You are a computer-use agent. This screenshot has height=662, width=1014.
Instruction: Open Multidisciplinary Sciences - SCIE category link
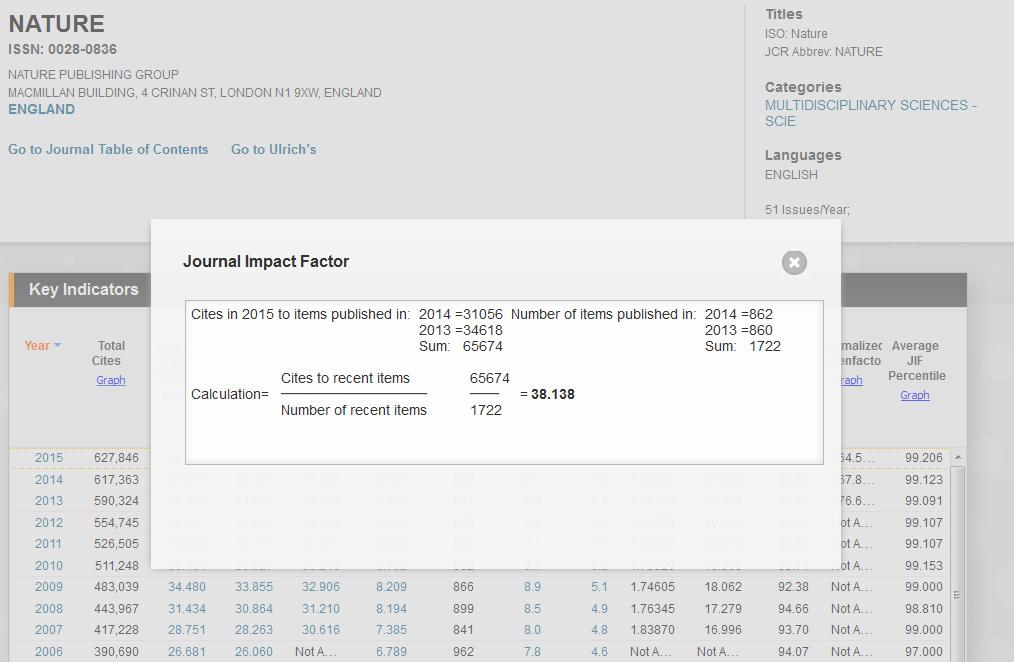tap(870, 113)
